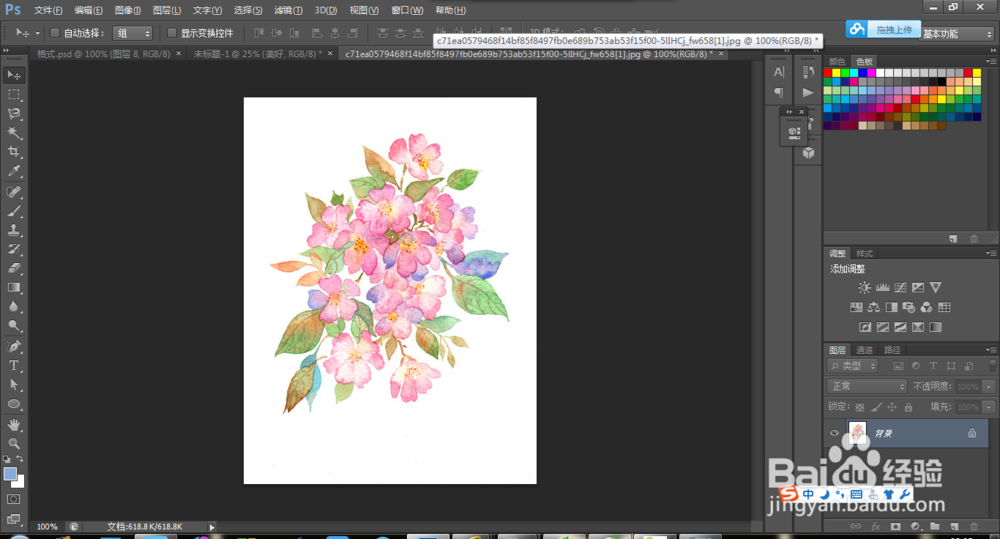Screen dimensions: 1000x539
Task: Toggle lock position icon
Action: [892, 407]
